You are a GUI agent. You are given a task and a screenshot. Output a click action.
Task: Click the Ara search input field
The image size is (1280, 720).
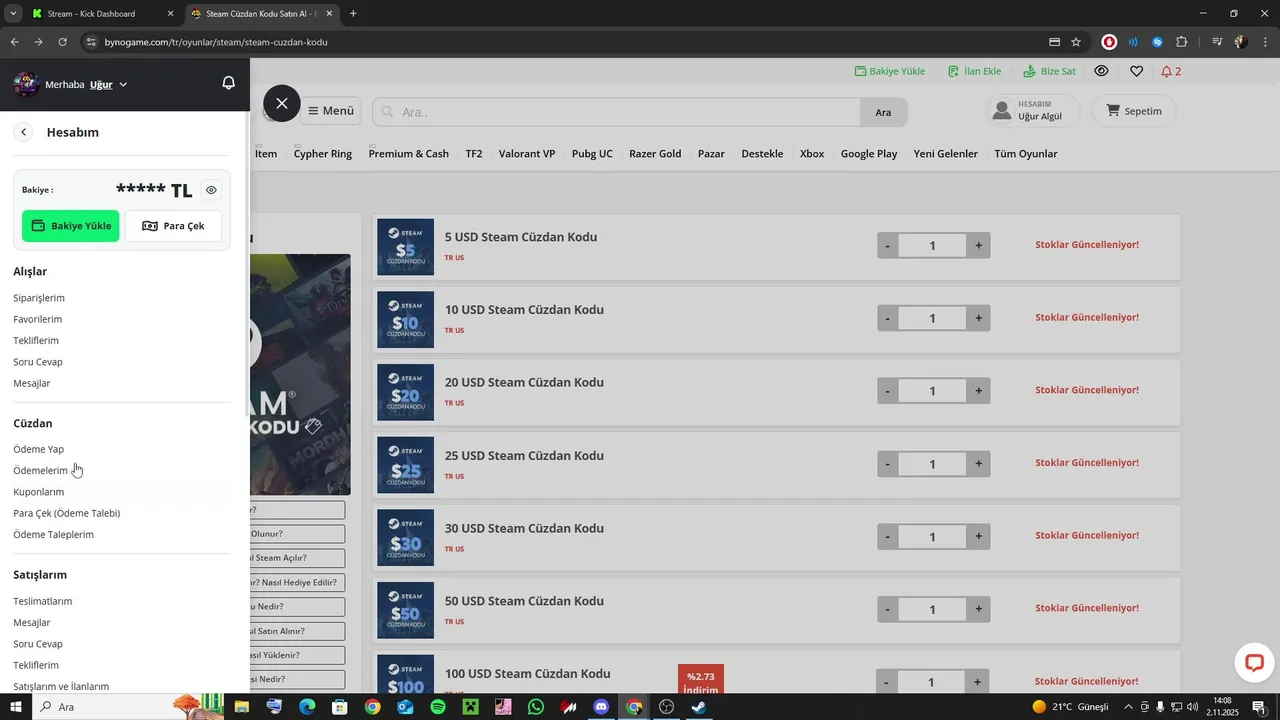(x=617, y=112)
